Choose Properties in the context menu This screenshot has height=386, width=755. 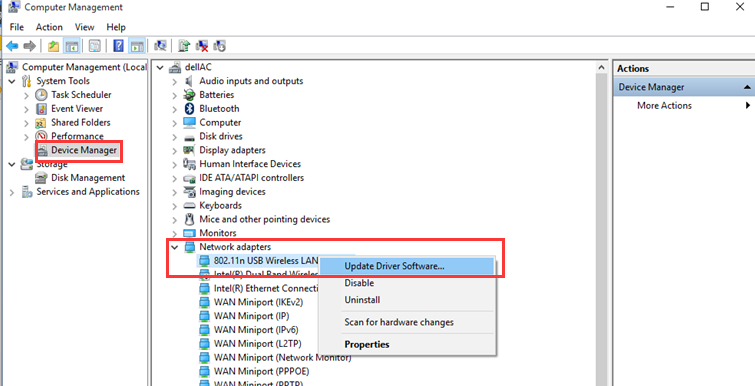[x=407, y=344]
